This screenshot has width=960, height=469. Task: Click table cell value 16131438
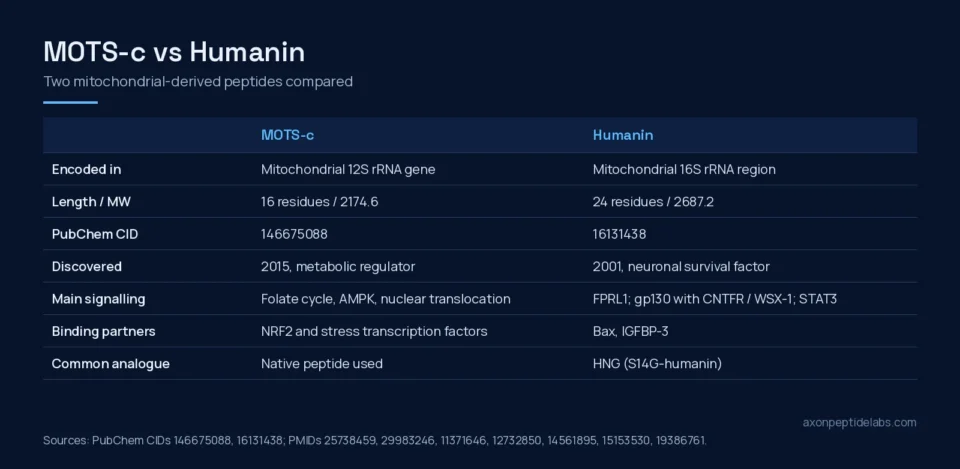click(x=619, y=234)
